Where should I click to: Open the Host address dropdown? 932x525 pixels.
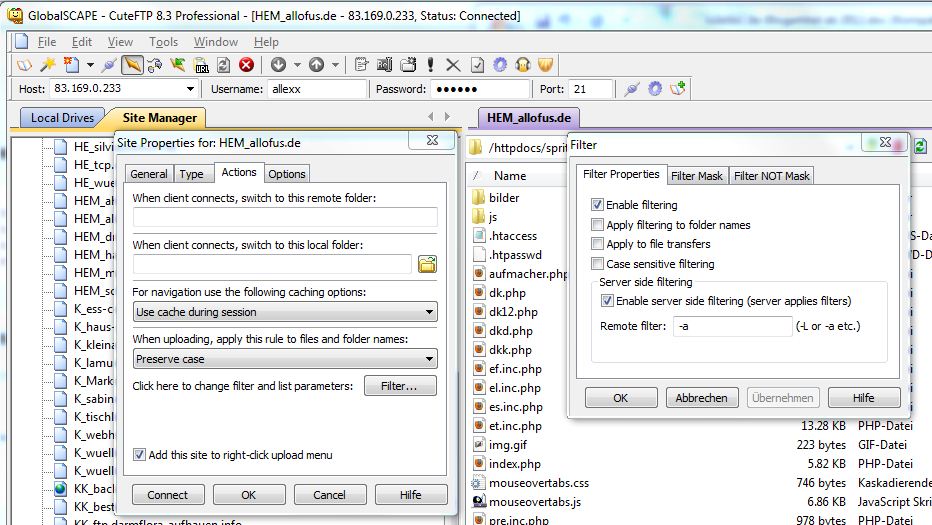click(x=190, y=89)
